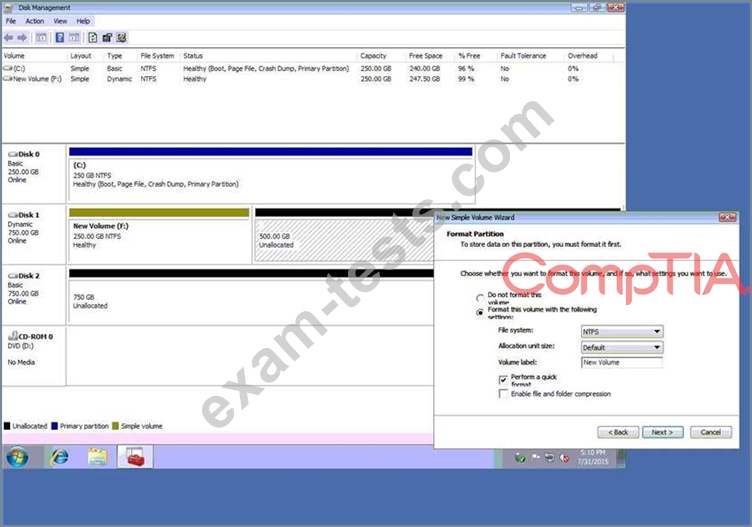Open the Properties toolbar icon
The width and height of the screenshot is (752, 527).
[107, 37]
